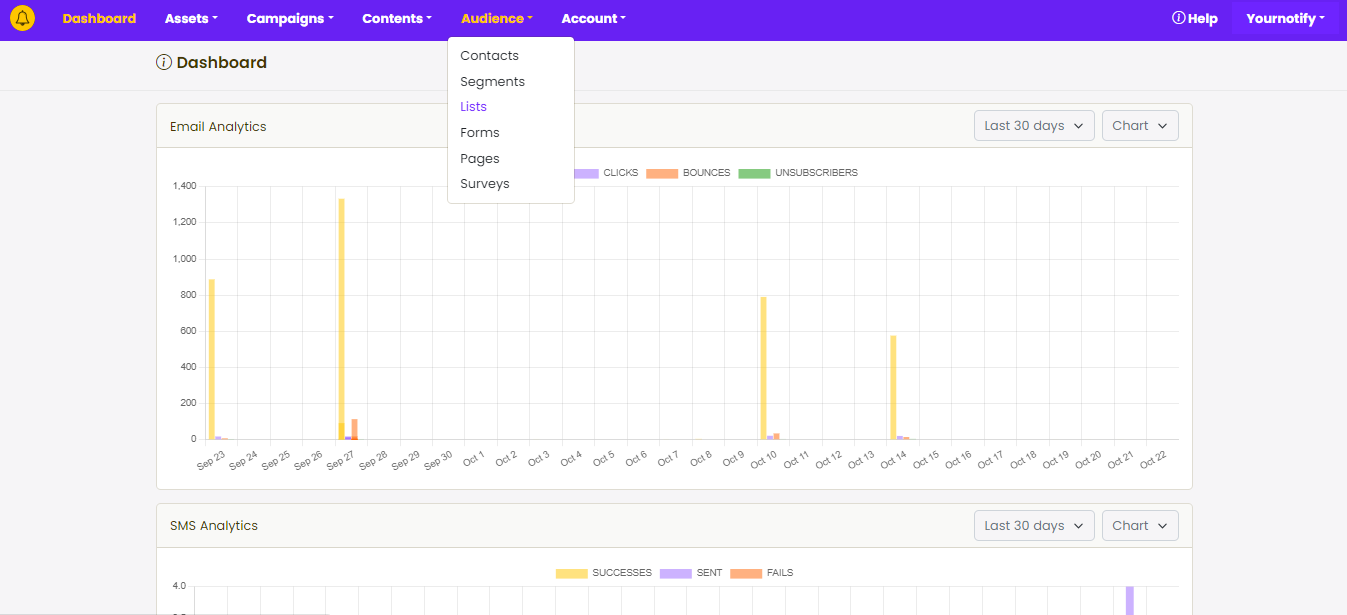Open Email Analytics Last 30 days dropdown
This screenshot has height=615, width=1347.
(x=1034, y=126)
